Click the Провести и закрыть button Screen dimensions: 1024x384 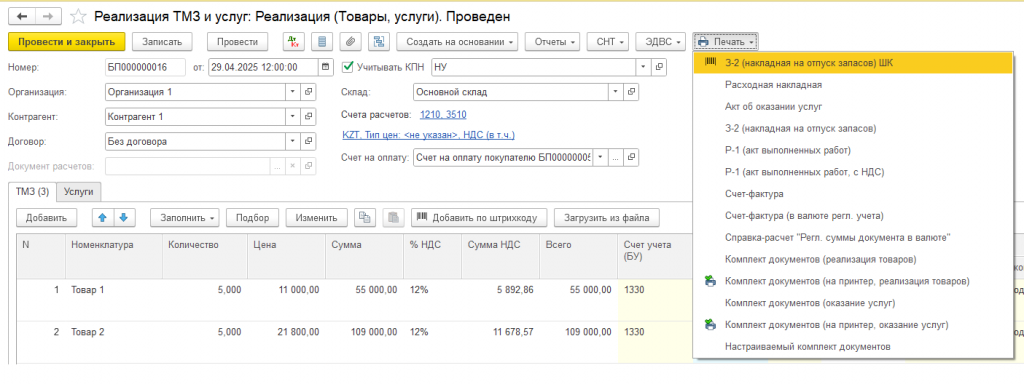click(67, 42)
